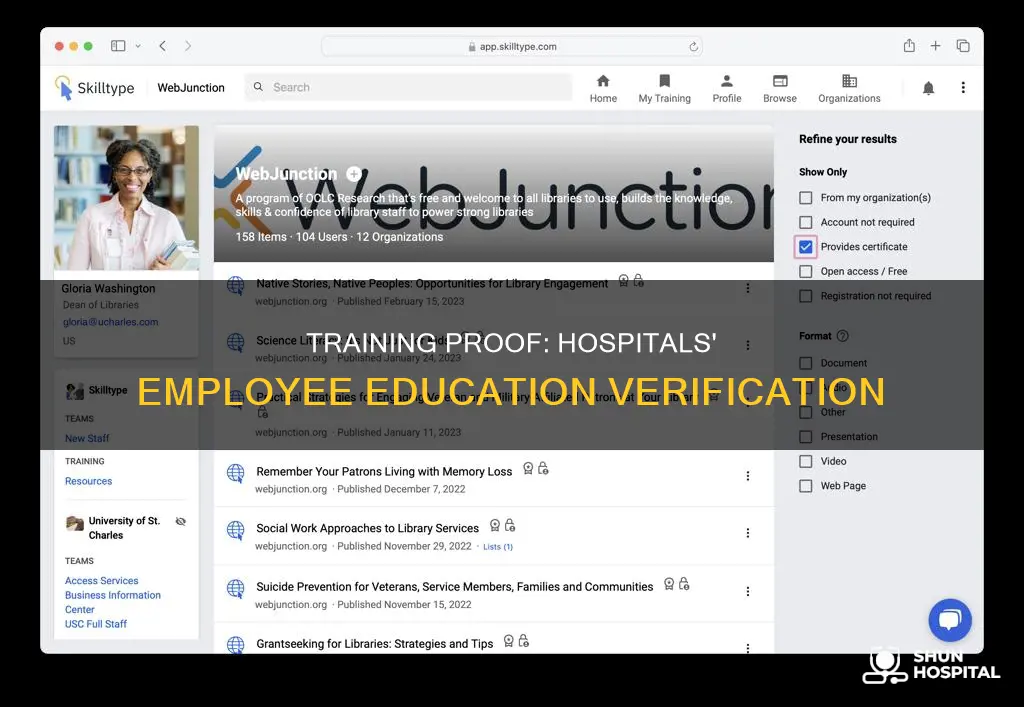Check From my organization(s) filter
Image resolution: width=1024 pixels, height=707 pixels.
click(x=806, y=198)
